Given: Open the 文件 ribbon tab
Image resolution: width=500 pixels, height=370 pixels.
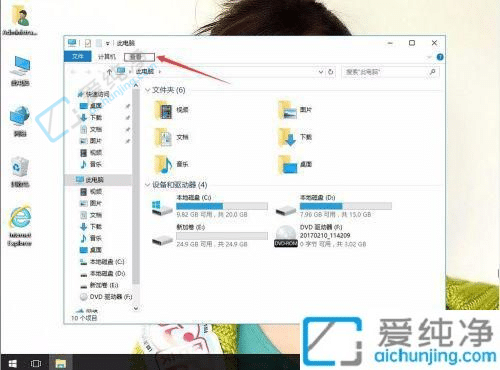Looking at the screenshot, I should click(x=78, y=57).
